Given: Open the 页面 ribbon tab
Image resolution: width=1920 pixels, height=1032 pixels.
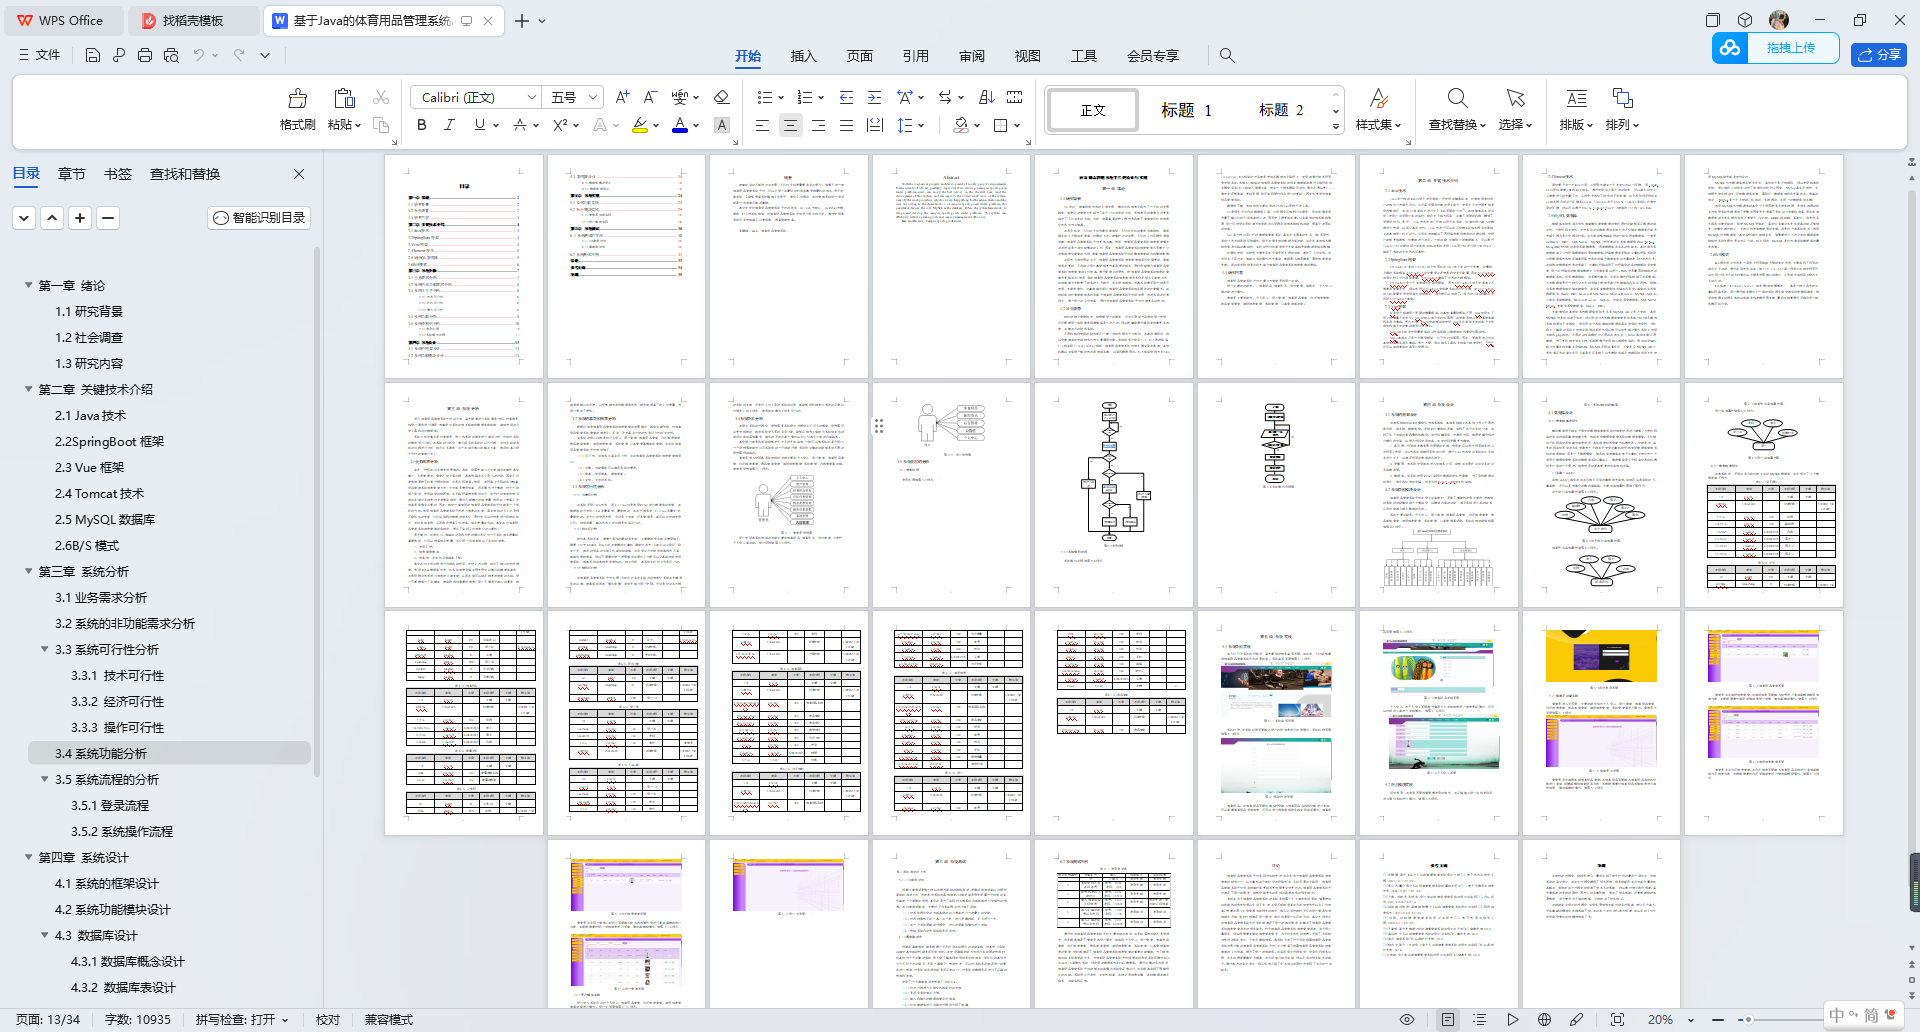Looking at the screenshot, I should pyautogui.click(x=859, y=56).
